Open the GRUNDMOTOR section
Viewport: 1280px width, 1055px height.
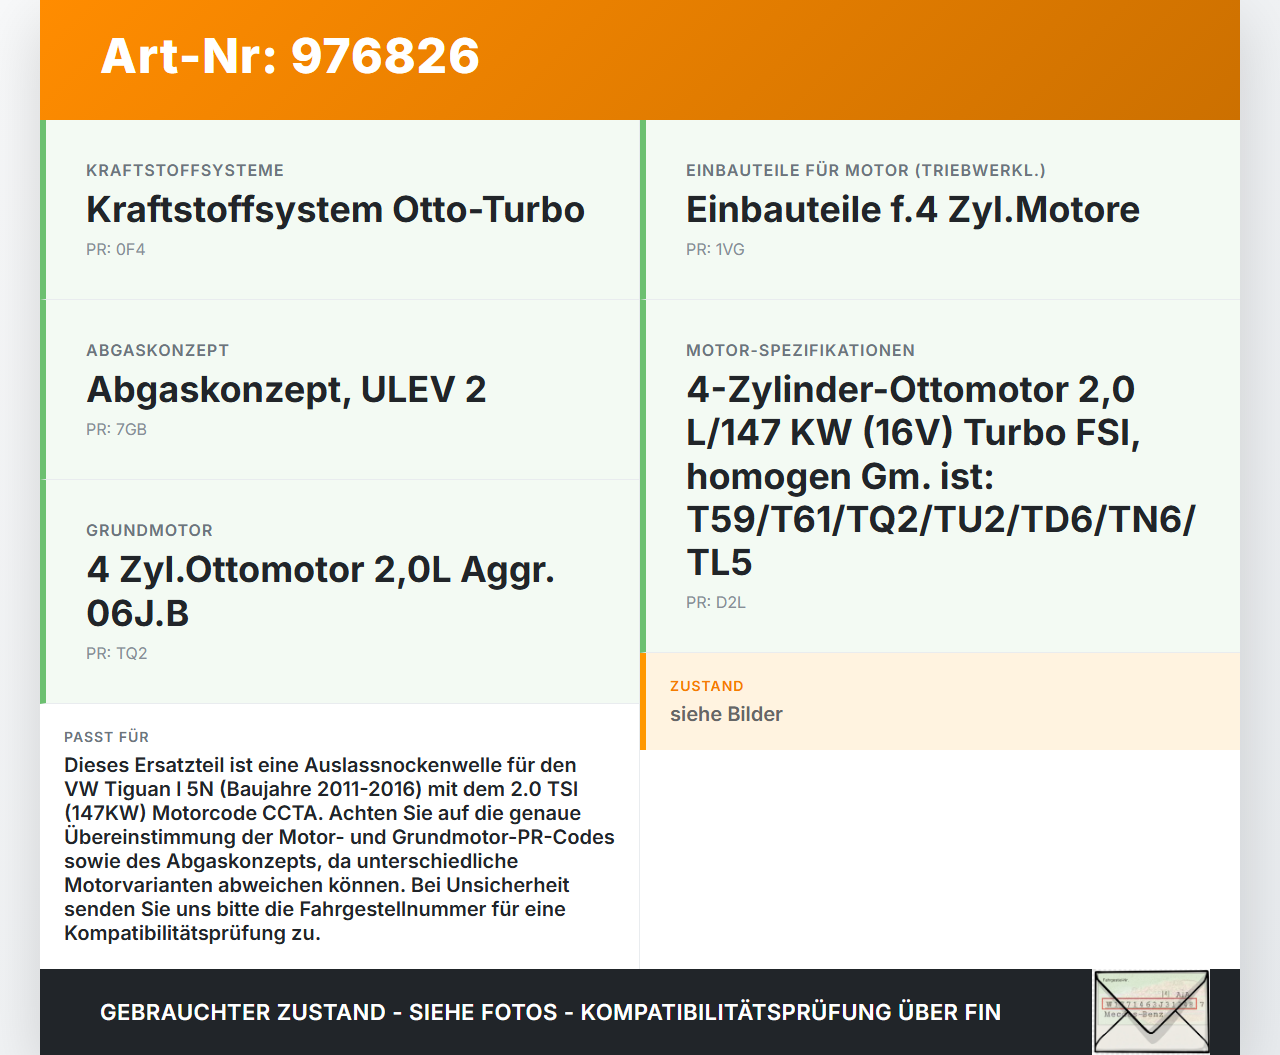click(x=150, y=530)
